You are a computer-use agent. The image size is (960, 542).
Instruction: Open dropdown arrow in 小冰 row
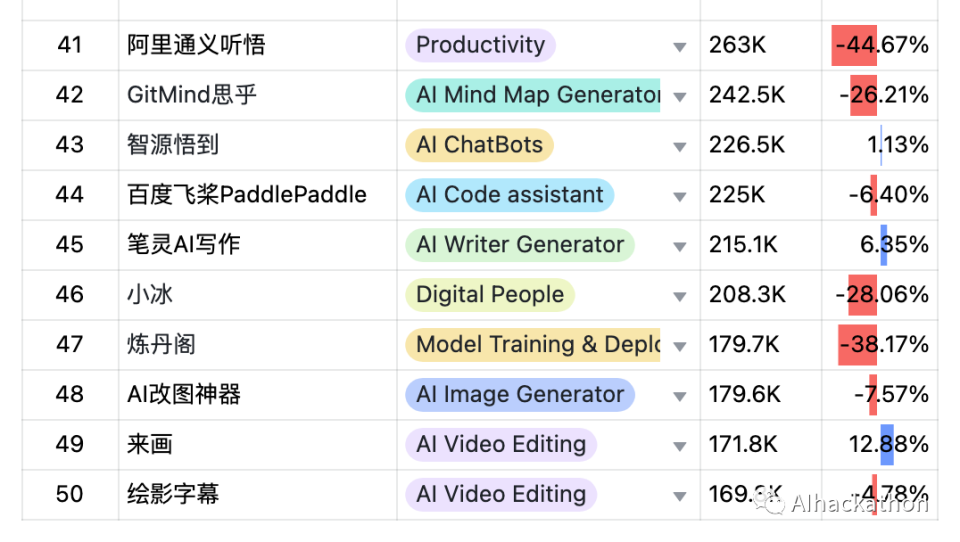(x=680, y=297)
